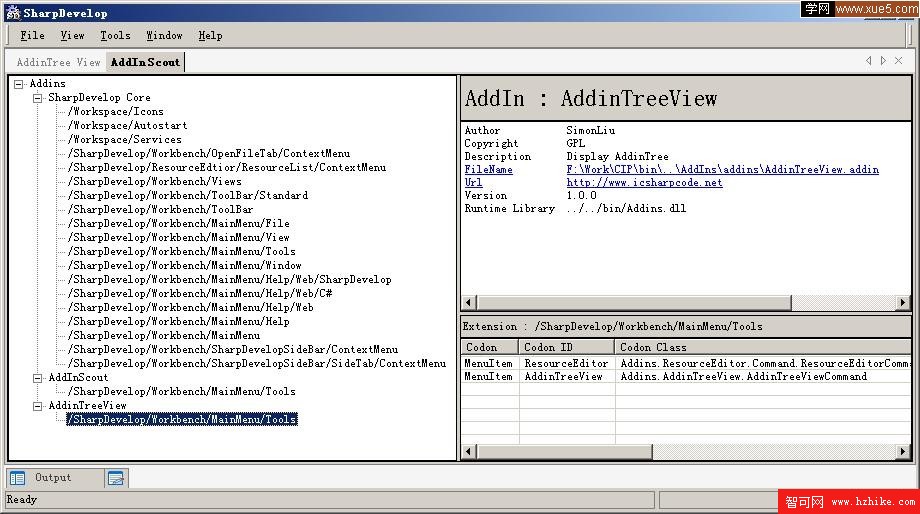The height and width of the screenshot is (514, 920).
Task: Sort by the Codon ID column header
Action: pyautogui.click(x=566, y=347)
